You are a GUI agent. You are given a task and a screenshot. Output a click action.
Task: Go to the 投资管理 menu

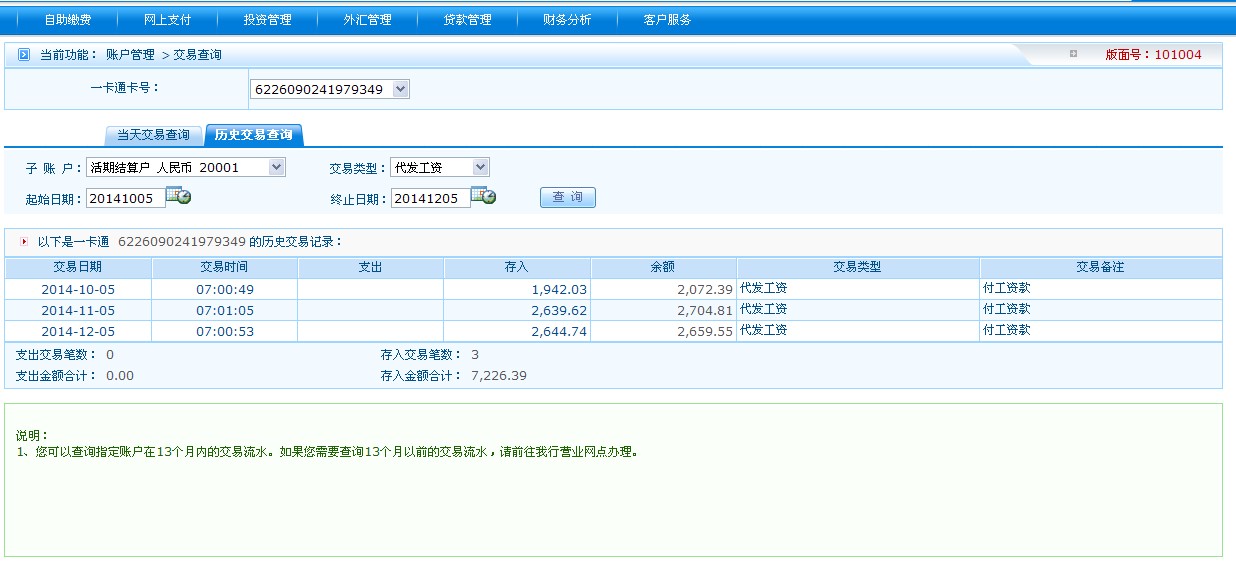point(267,19)
